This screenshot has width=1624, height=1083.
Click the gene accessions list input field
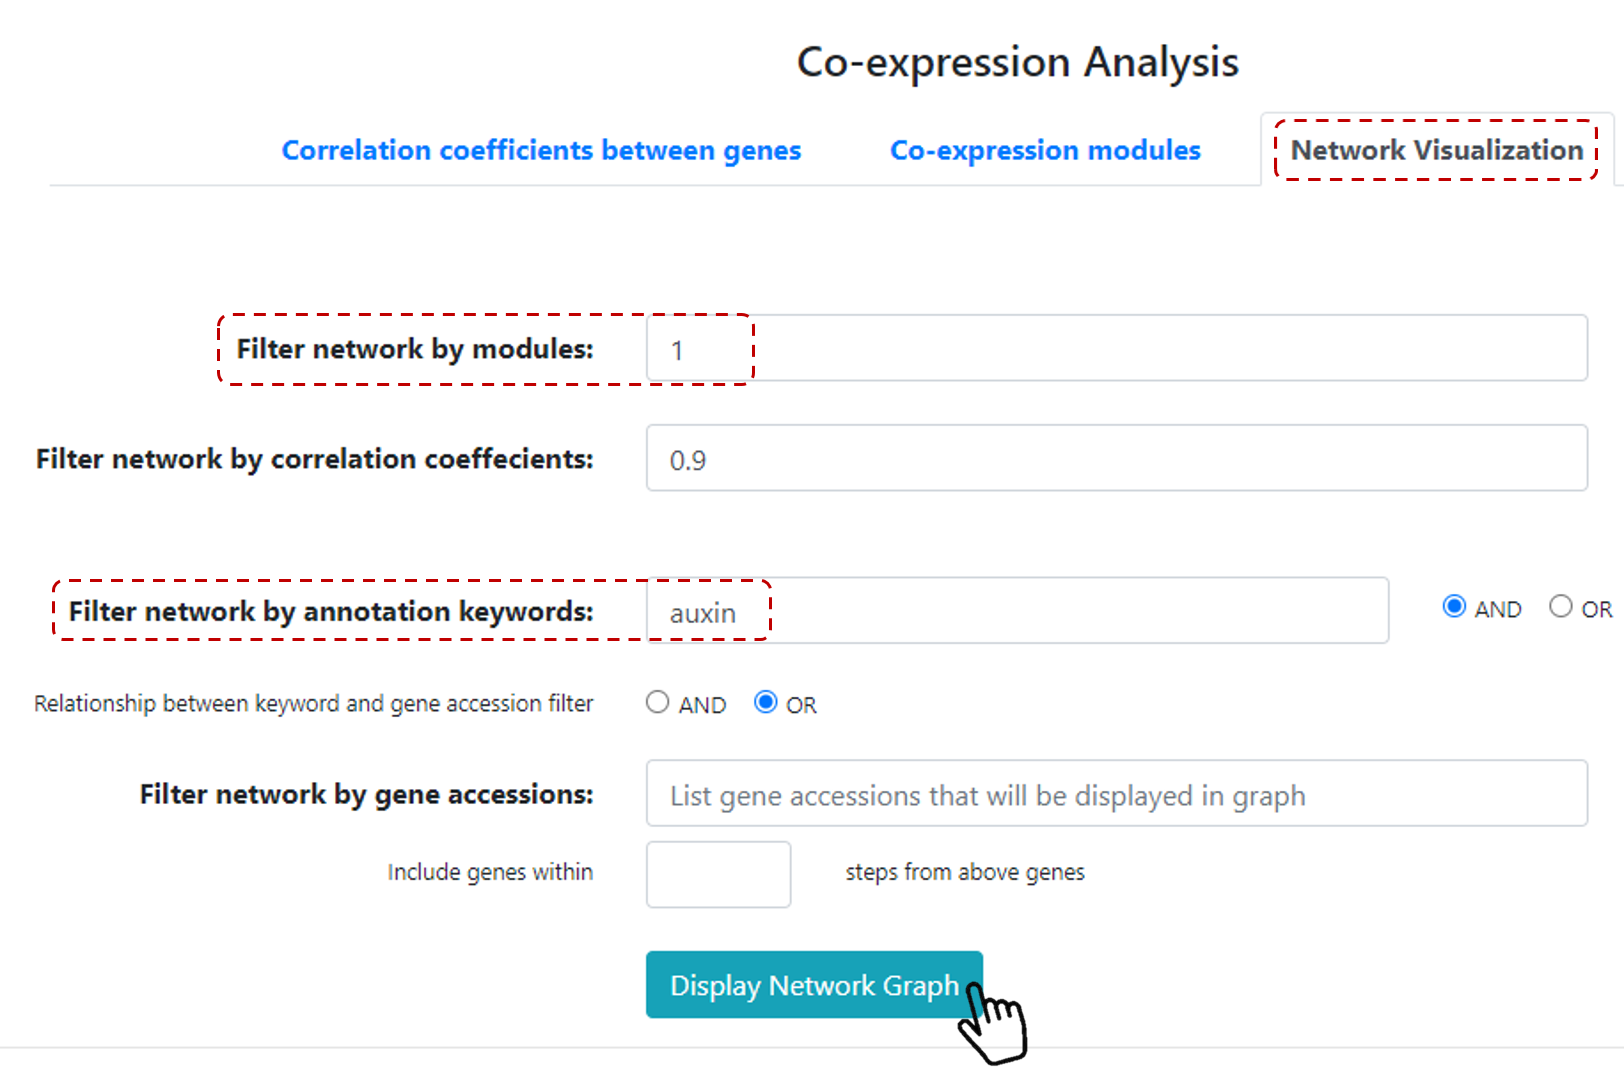(1117, 793)
